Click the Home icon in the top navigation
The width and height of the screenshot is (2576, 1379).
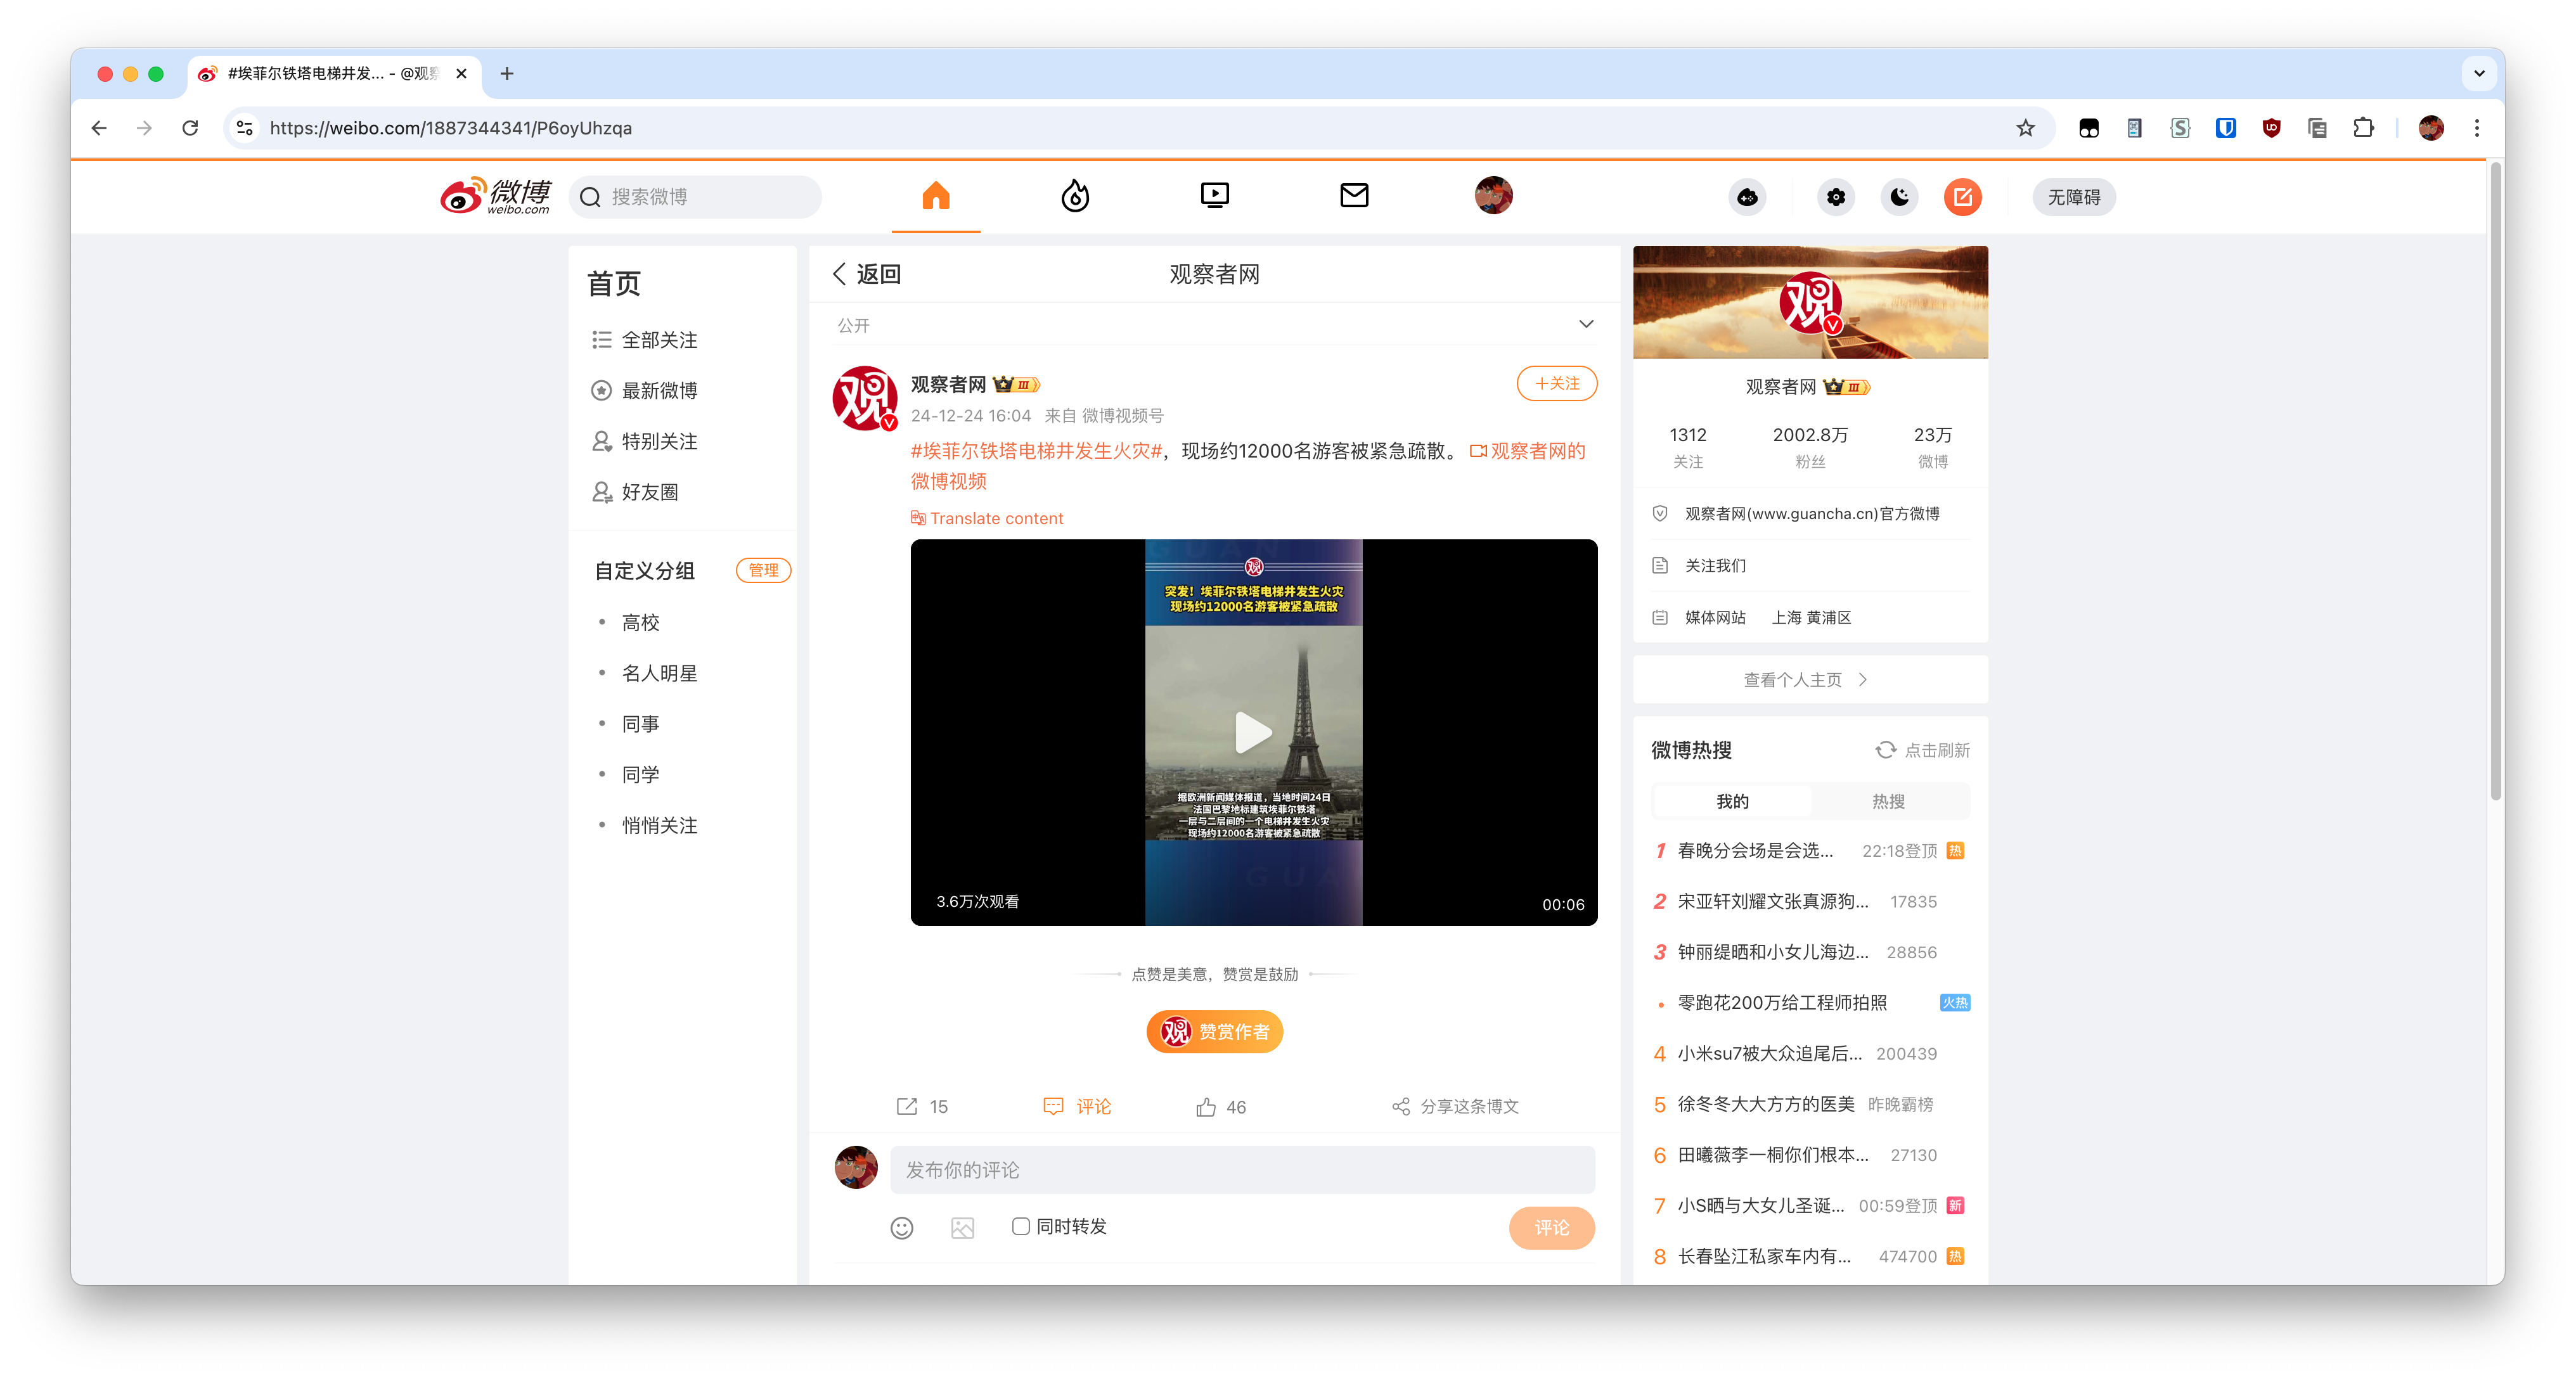(935, 196)
